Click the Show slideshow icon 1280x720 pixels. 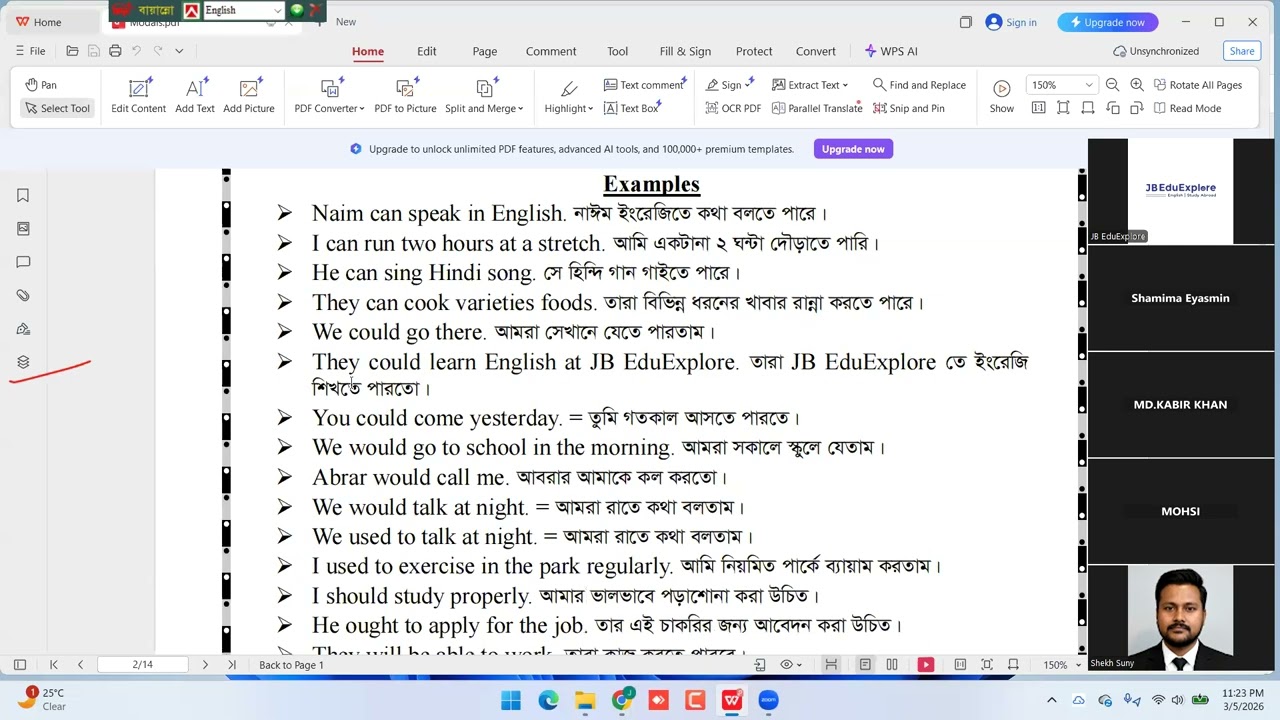(x=1002, y=96)
